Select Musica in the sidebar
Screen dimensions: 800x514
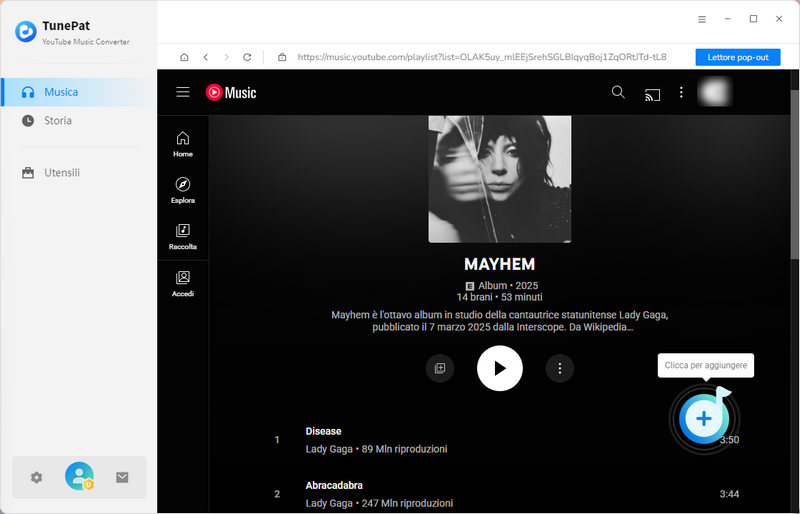[x=79, y=92]
